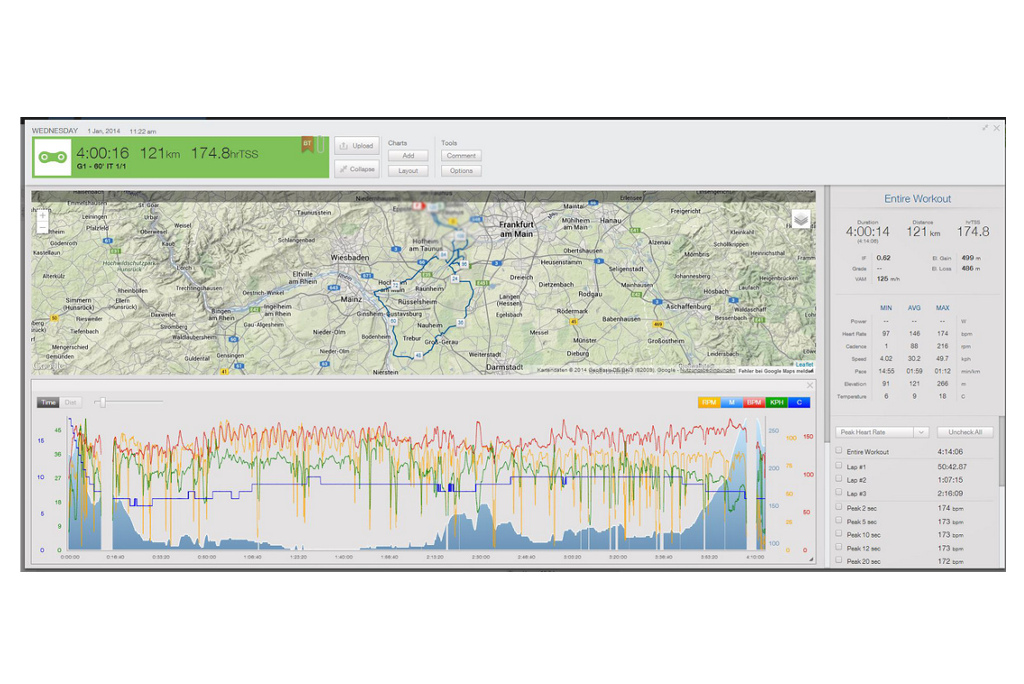Click the Leaflet map attribution link
Screen dimensions: 1024x684
804,365
